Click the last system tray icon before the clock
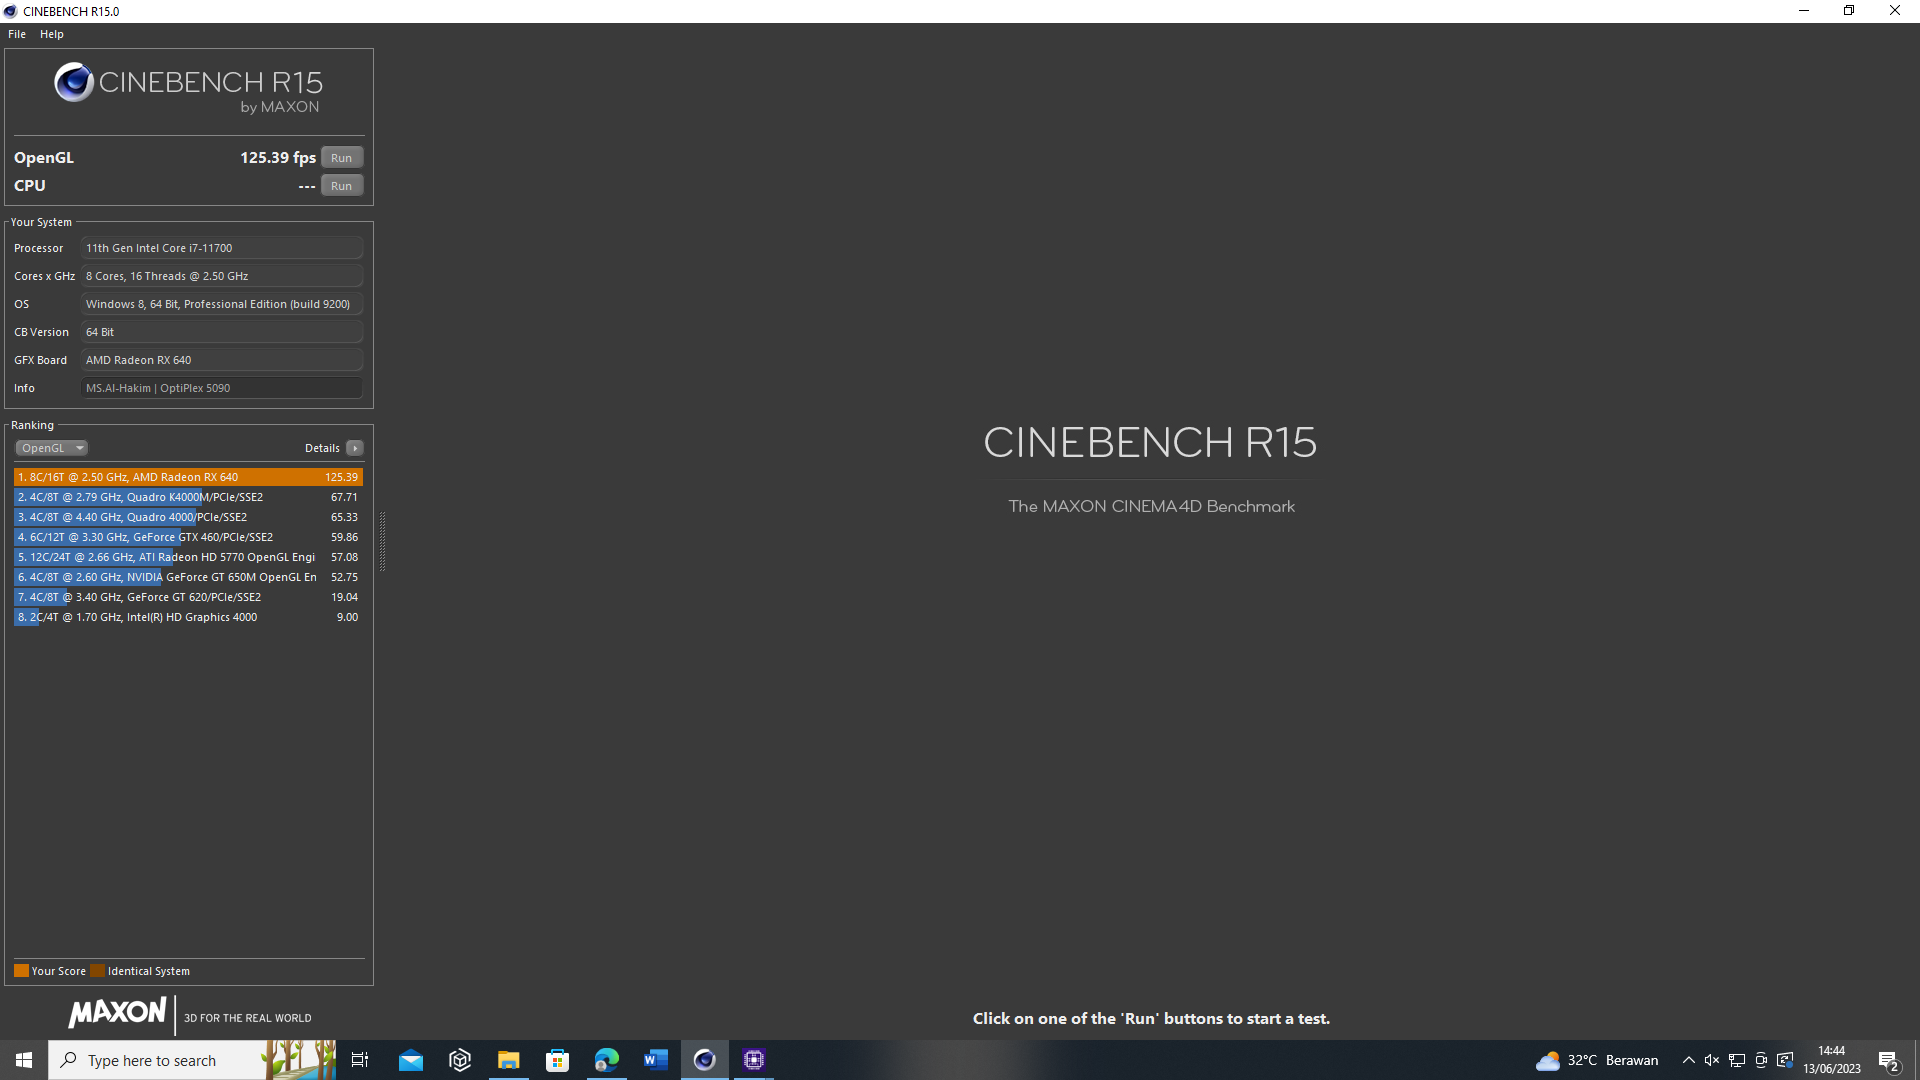1920x1080 pixels. 1785,1060
